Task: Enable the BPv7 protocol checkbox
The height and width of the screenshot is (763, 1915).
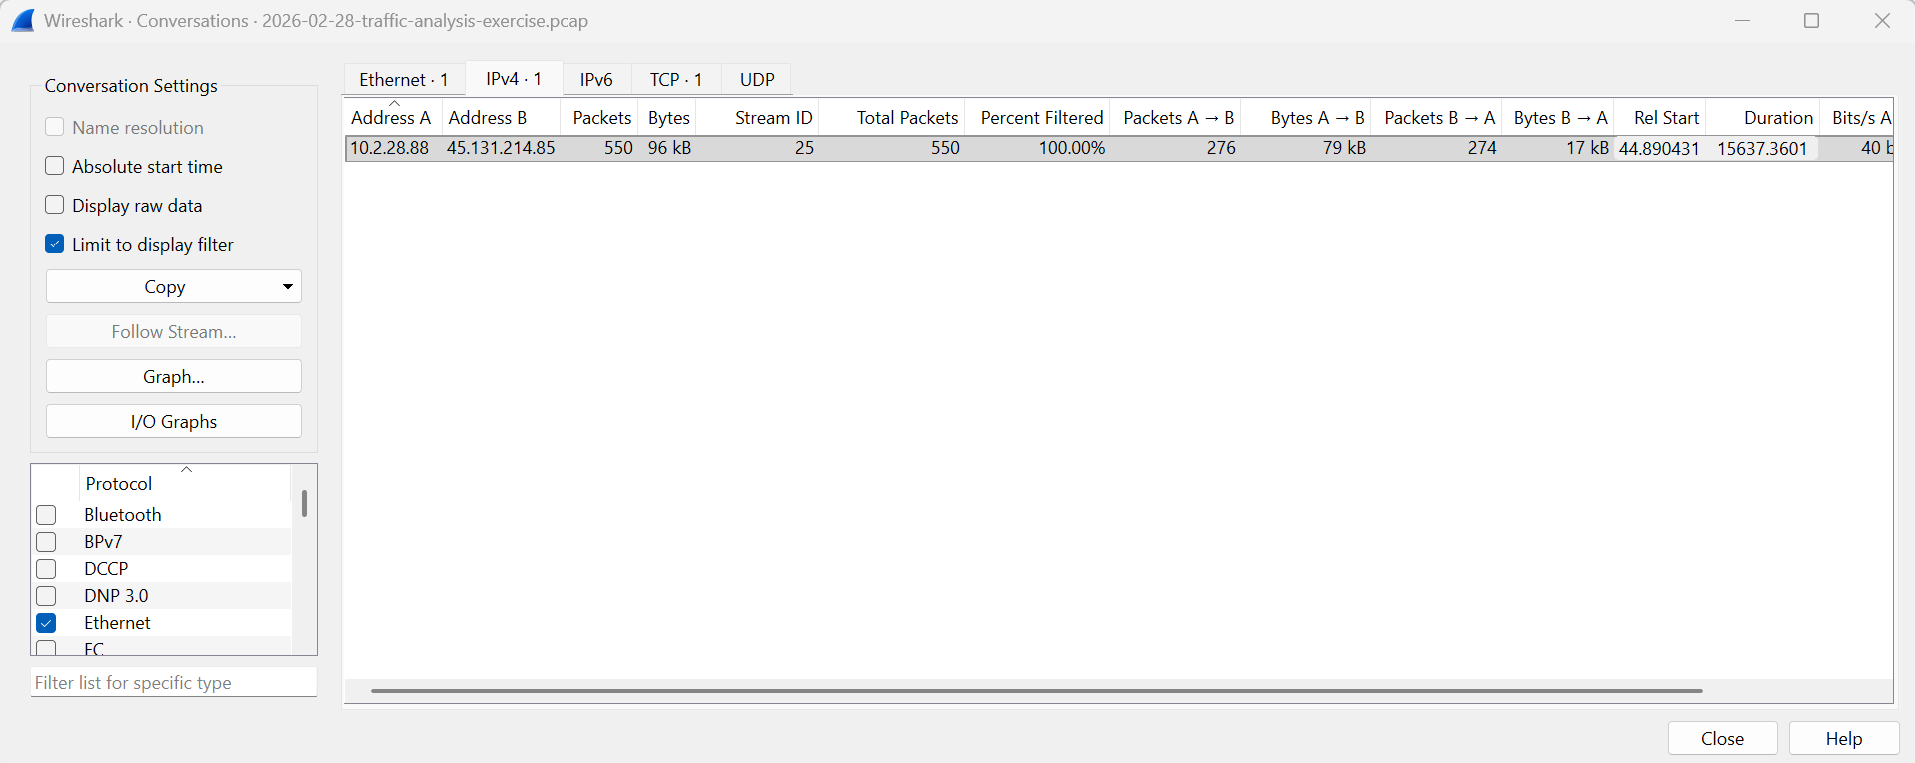Action: point(46,542)
